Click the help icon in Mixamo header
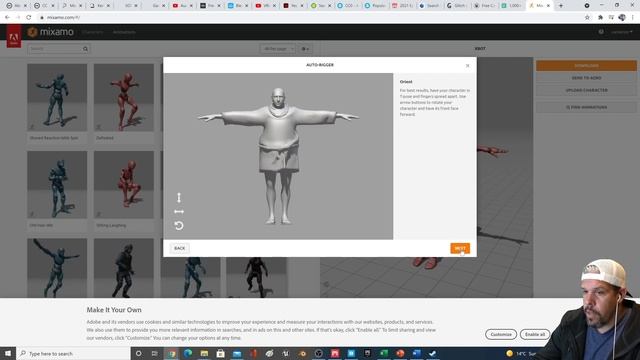 (x=601, y=32)
